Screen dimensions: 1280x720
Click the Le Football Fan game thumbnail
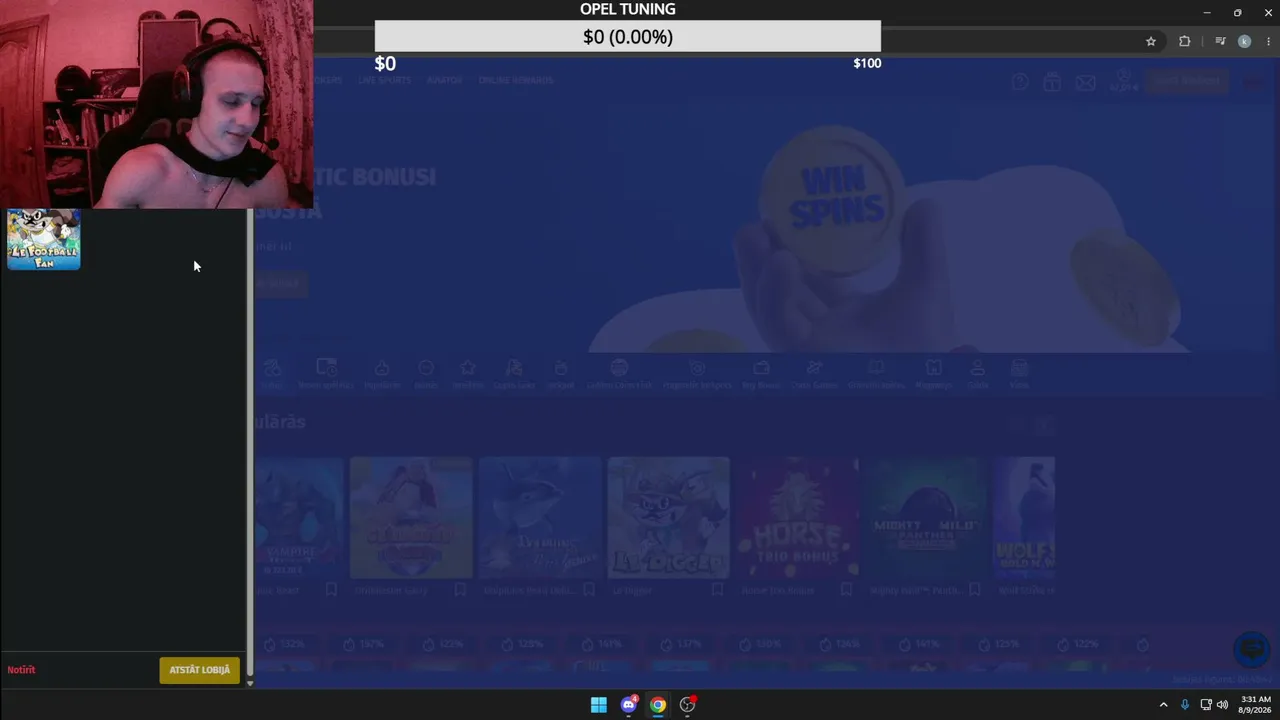(44, 240)
